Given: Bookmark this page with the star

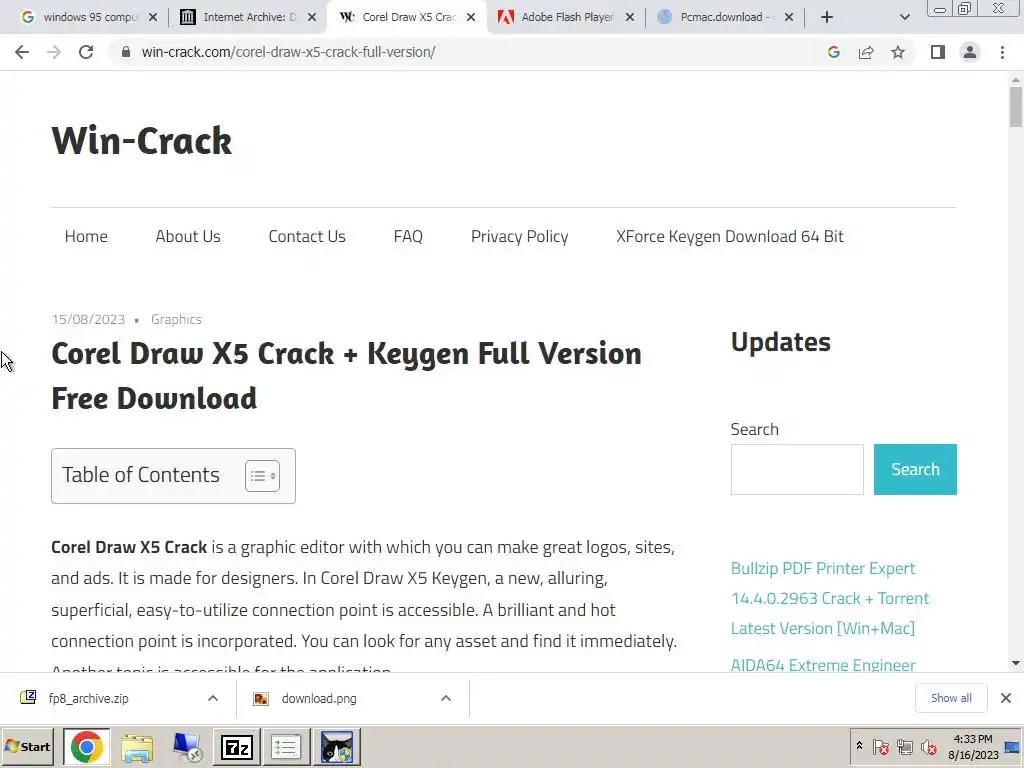Looking at the screenshot, I should click(898, 52).
